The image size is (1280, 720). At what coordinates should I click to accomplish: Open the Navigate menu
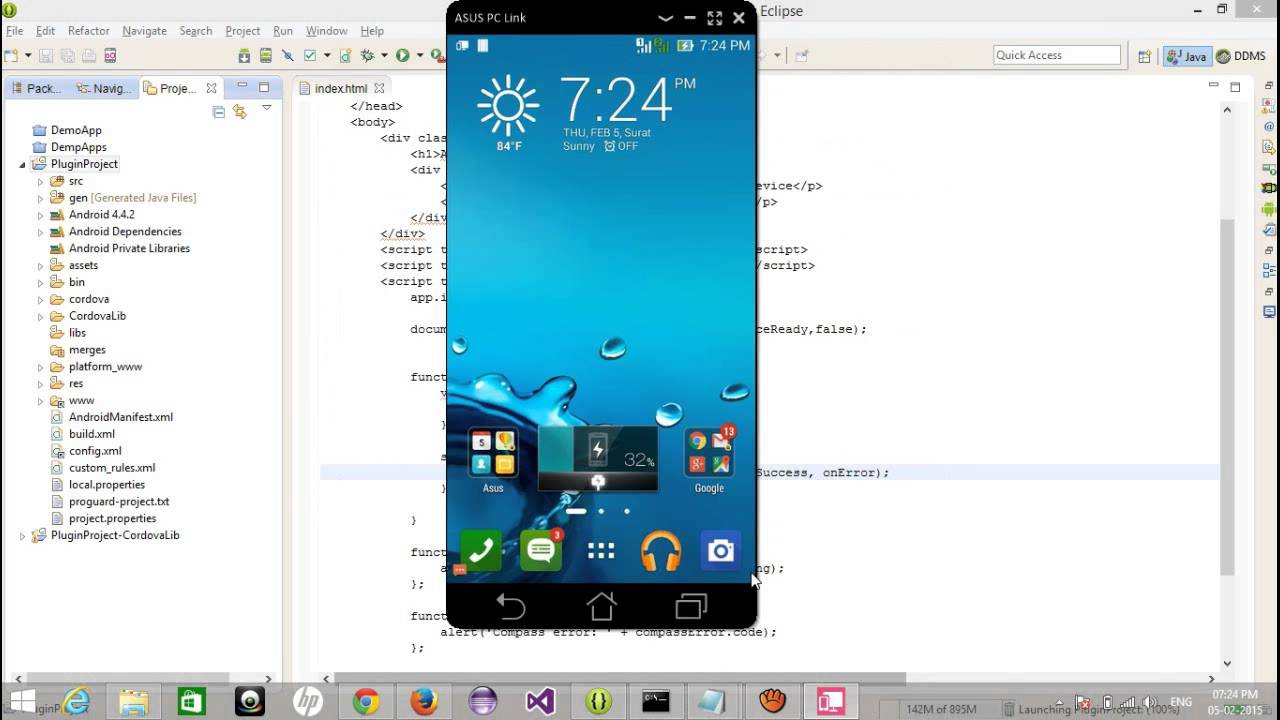[x=144, y=31]
